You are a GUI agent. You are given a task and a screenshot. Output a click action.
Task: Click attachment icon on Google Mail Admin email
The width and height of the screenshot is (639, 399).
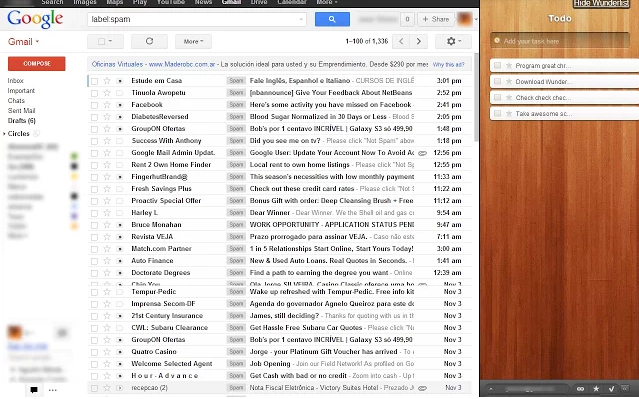(423, 153)
